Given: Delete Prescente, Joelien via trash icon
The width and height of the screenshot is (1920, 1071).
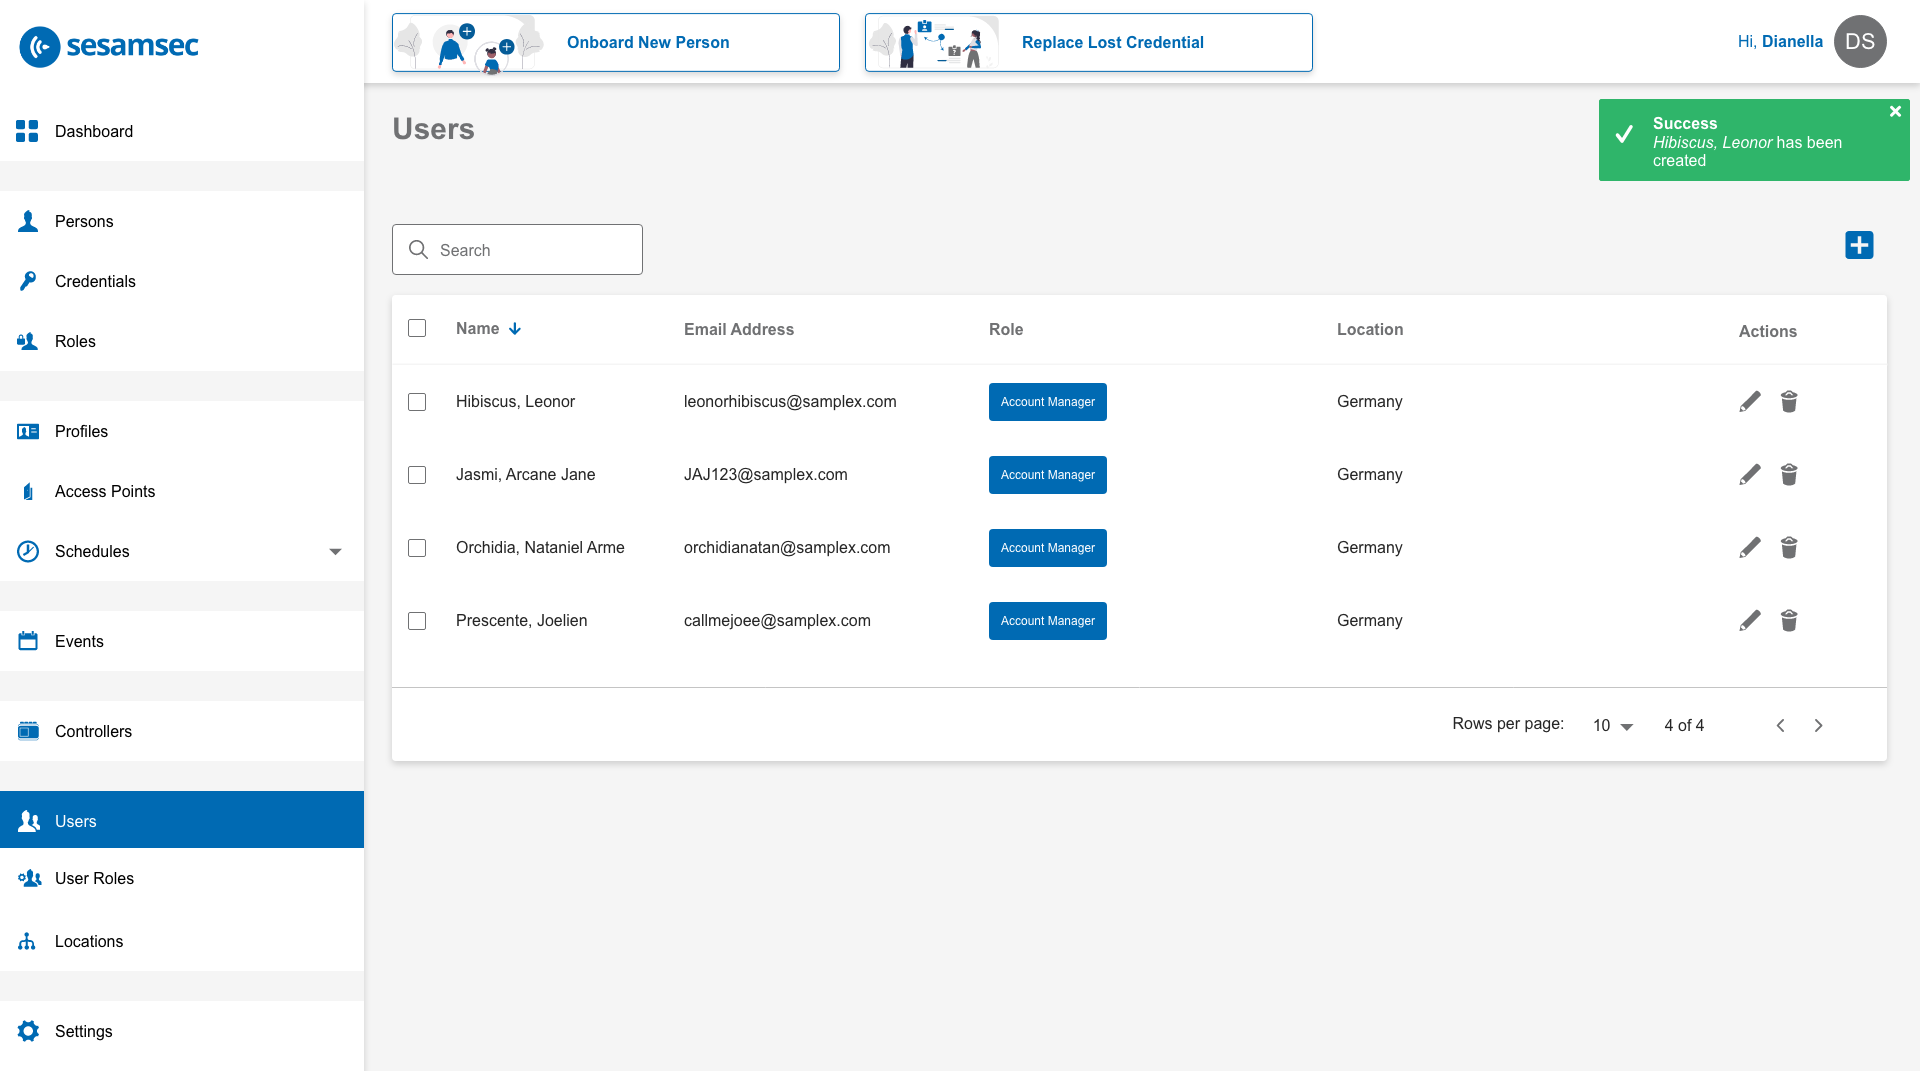Looking at the screenshot, I should click(1789, 621).
